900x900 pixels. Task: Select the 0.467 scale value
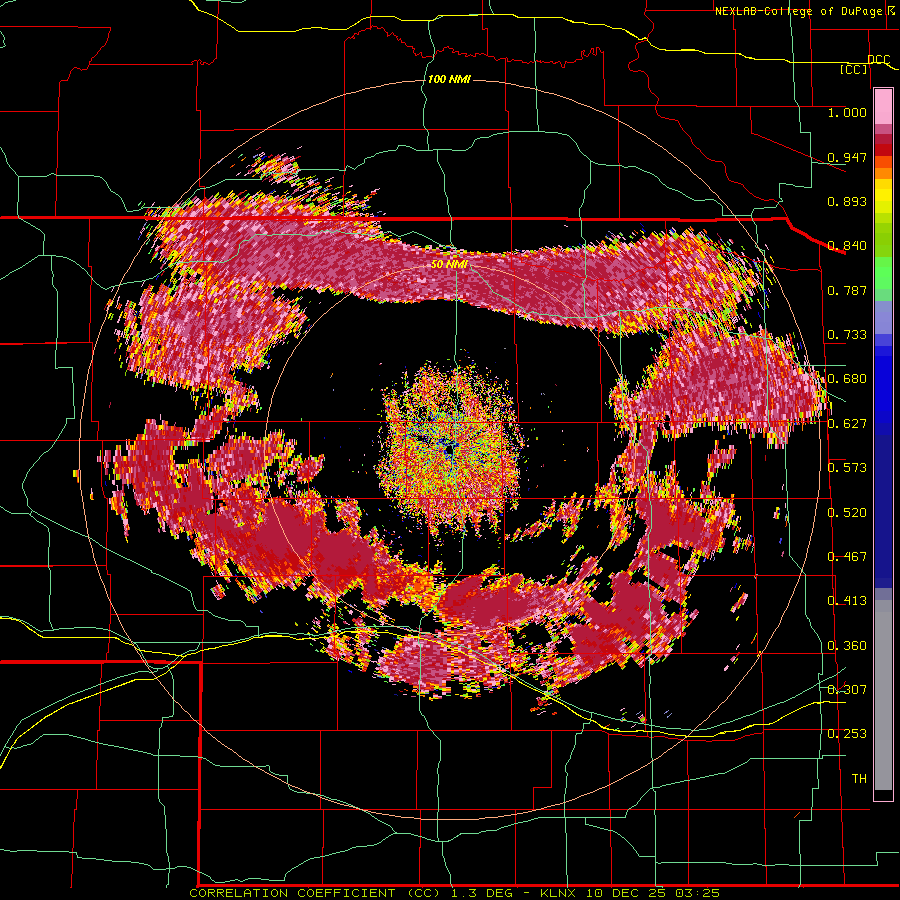847,557
